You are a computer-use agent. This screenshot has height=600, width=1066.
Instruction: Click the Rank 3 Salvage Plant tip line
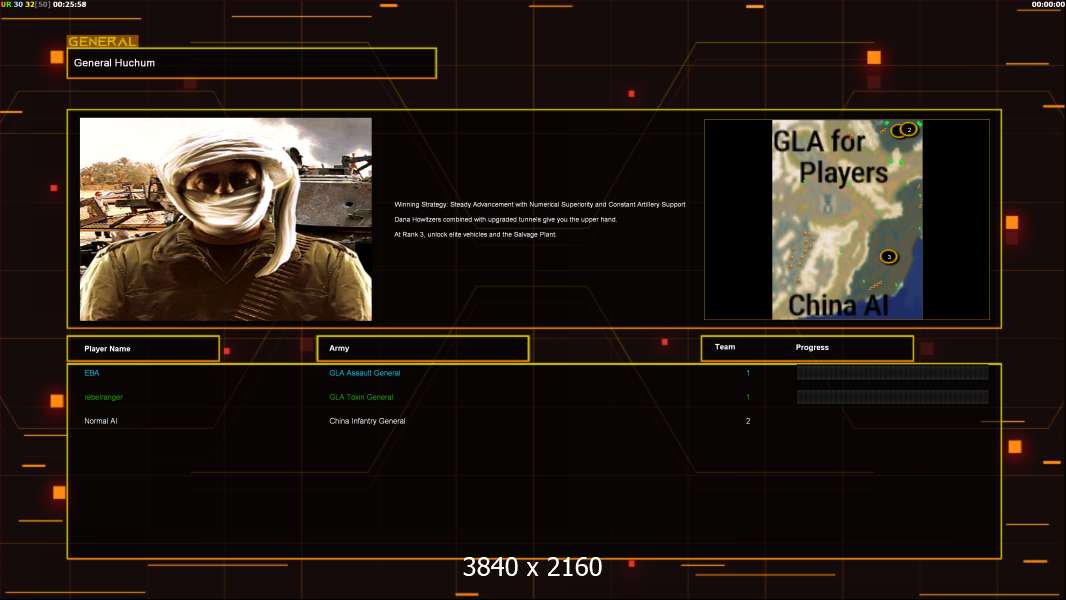[x=475, y=234]
